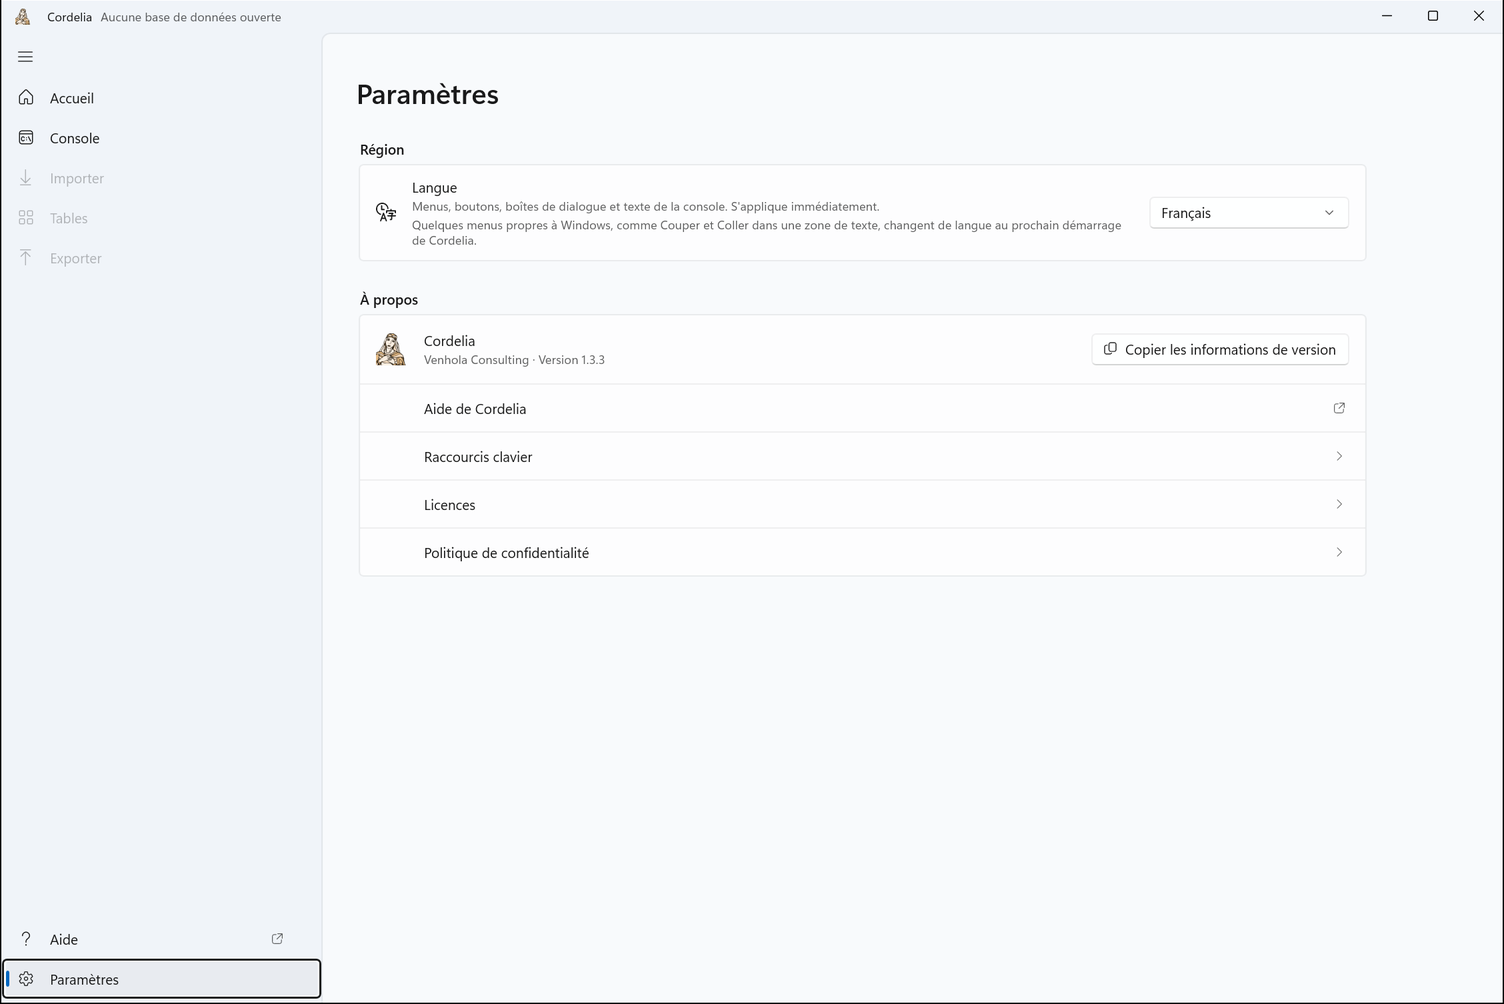Maximize the Cordelia window
Image resolution: width=1504 pixels, height=1004 pixels.
point(1433,16)
